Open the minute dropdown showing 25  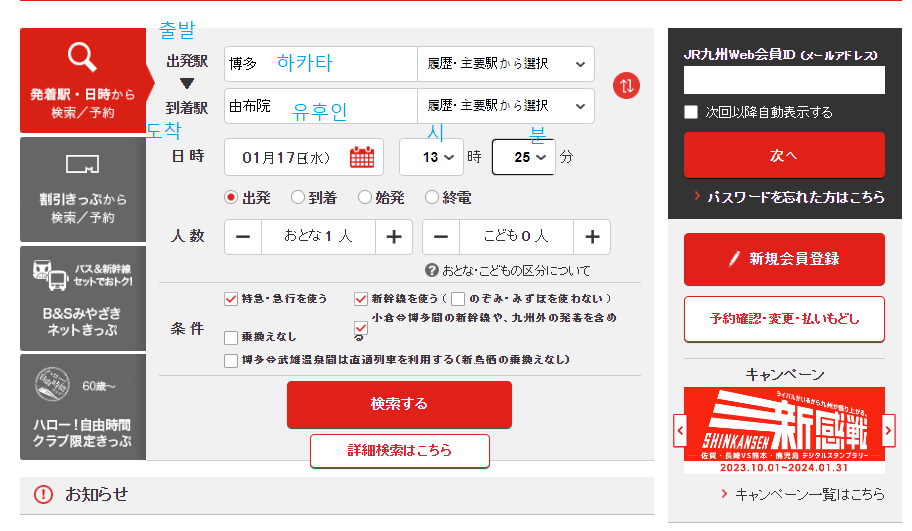pyautogui.click(x=523, y=157)
